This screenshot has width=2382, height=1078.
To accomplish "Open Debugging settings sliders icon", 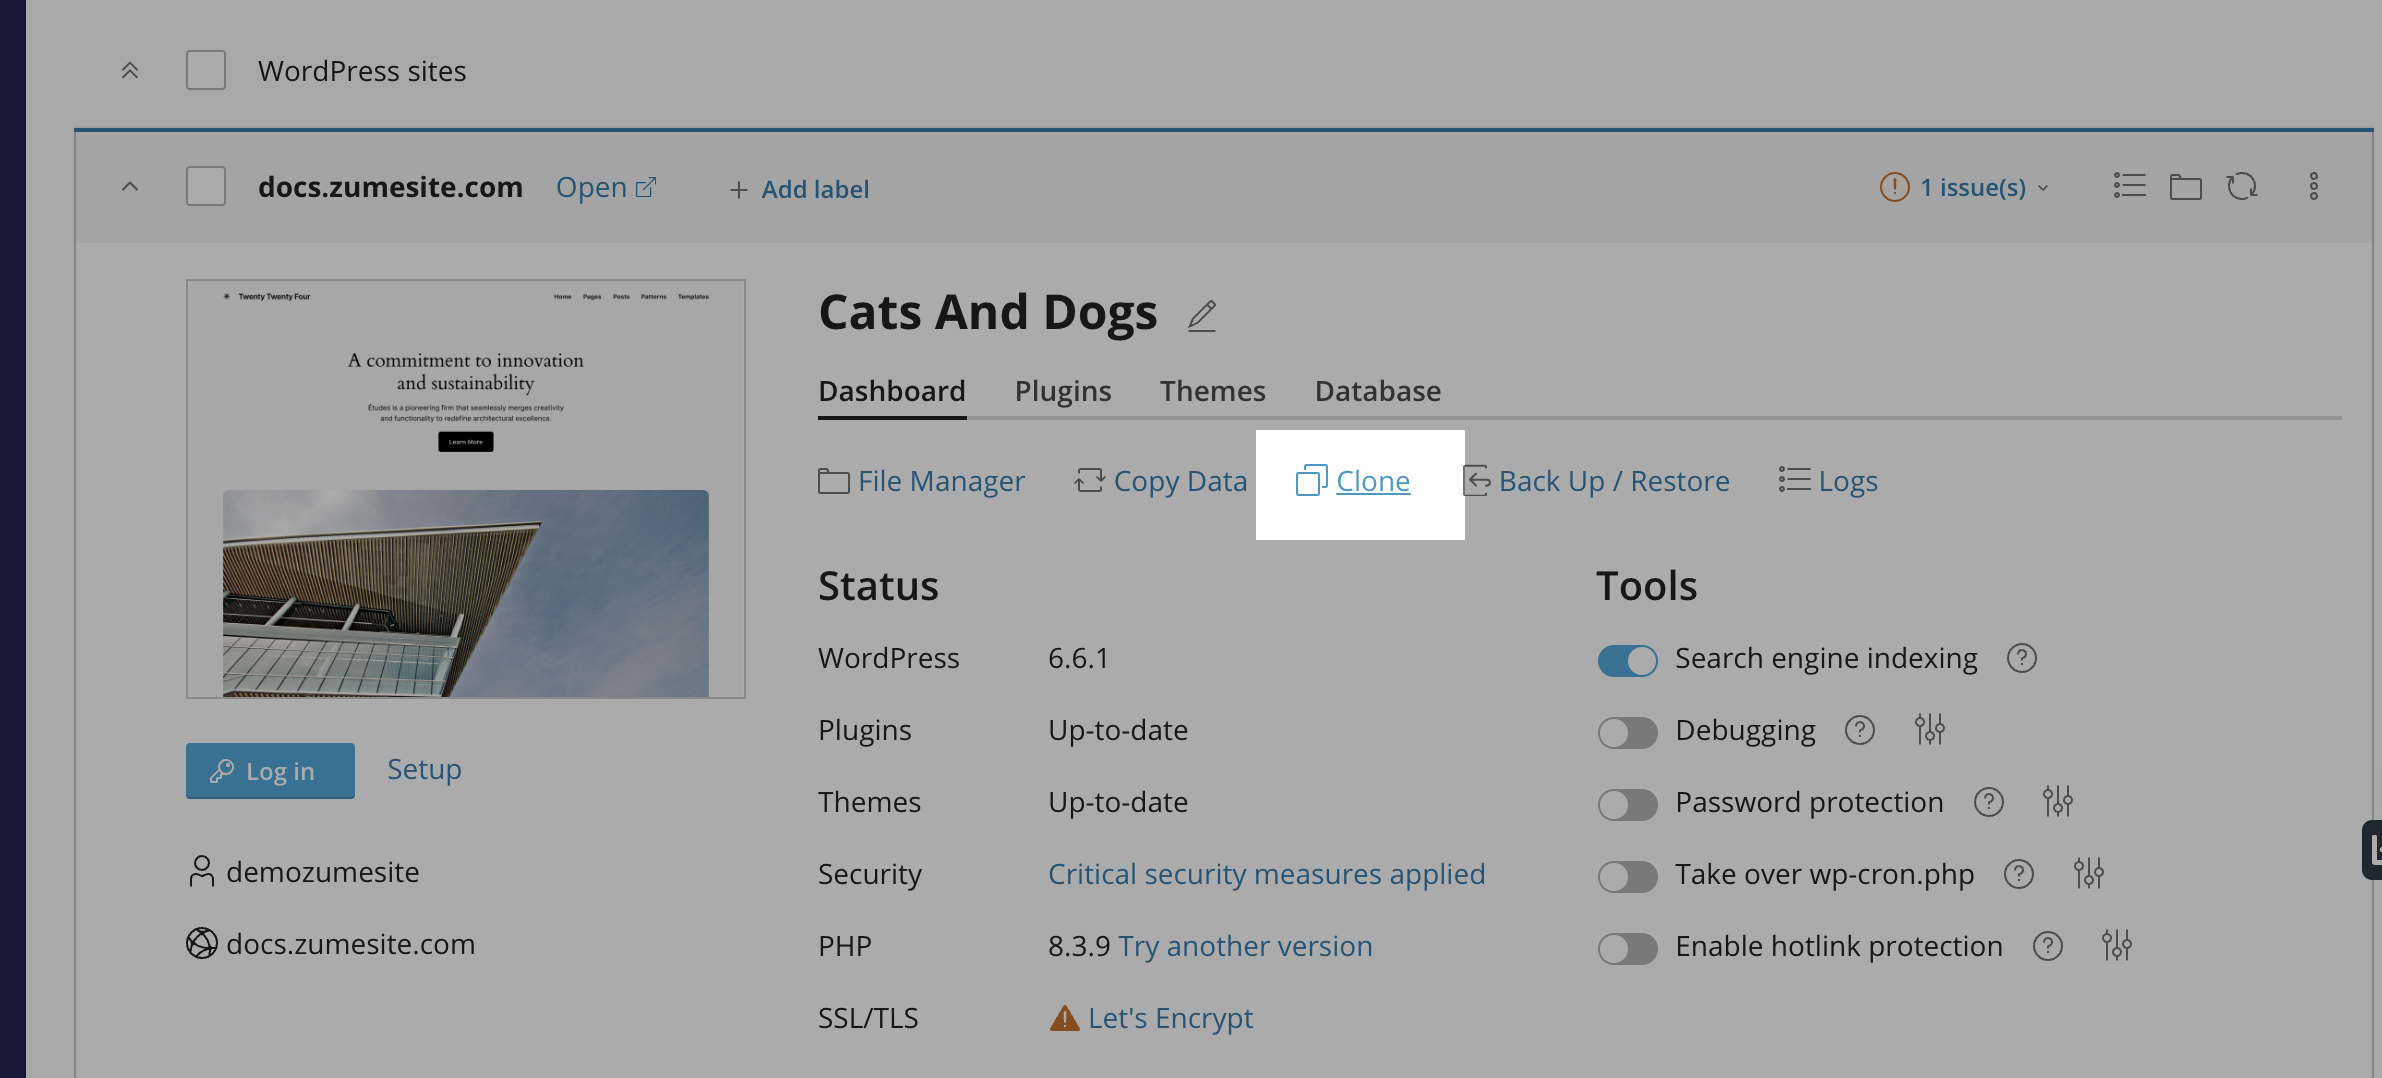I will pyautogui.click(x=1930, y=730).
